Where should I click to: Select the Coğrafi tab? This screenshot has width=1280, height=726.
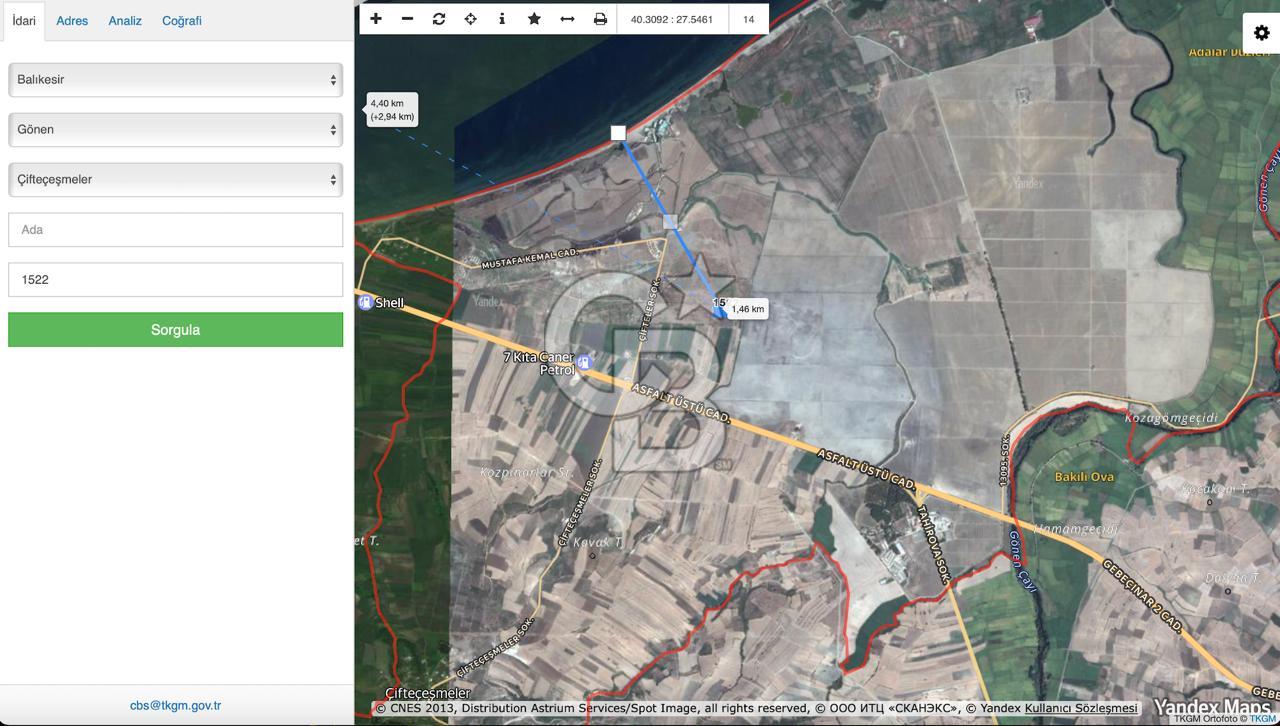tap(182, 21)
